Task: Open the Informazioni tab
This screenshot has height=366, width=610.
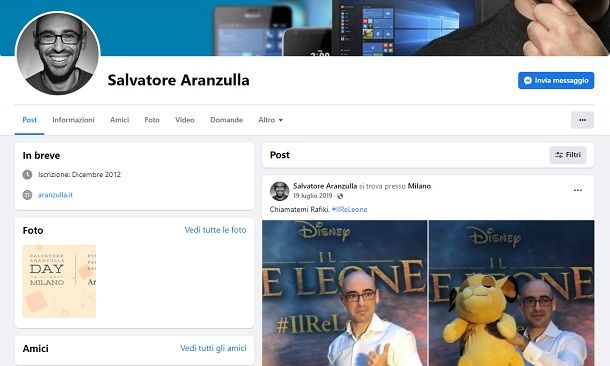Action: [73, 120]
